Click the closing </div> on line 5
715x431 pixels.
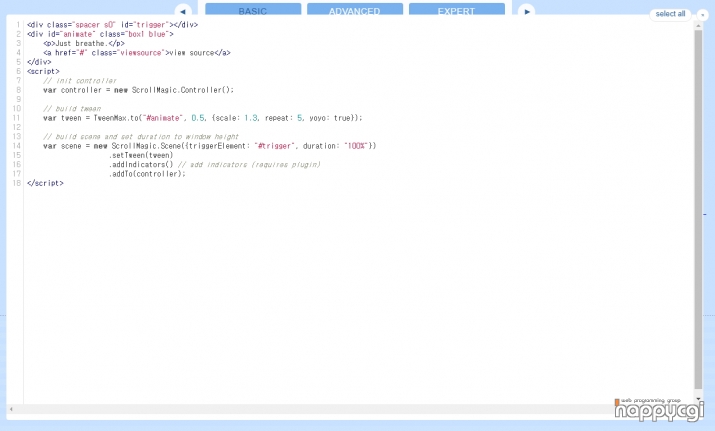point(39,62)
